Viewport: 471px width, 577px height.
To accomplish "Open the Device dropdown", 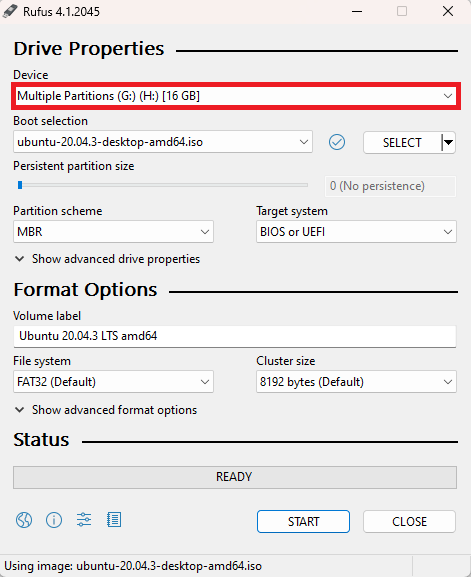I will click(236, 96).
